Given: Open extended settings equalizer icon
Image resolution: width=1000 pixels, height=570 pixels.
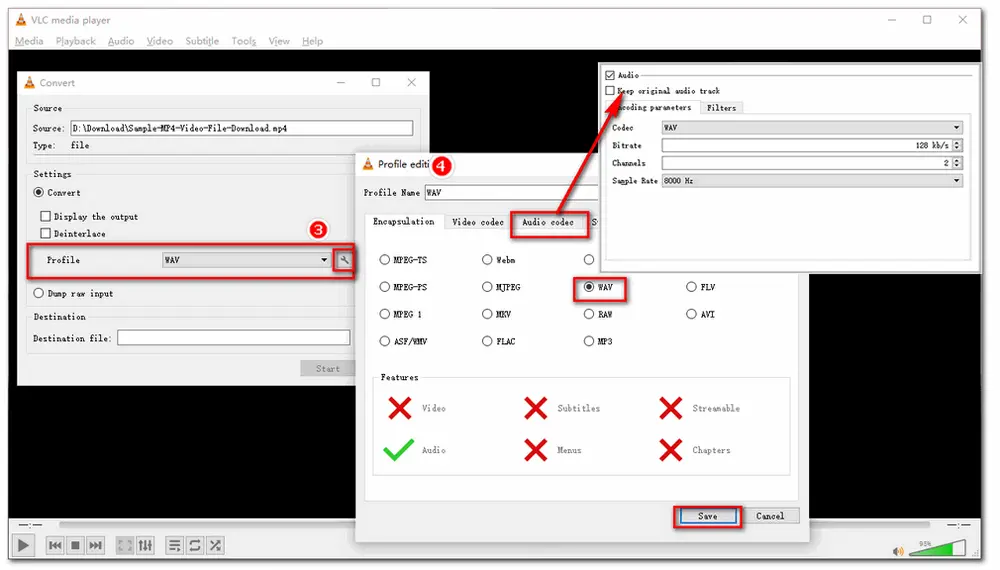Looking at the screenshot, I should [x=145, y=546].
